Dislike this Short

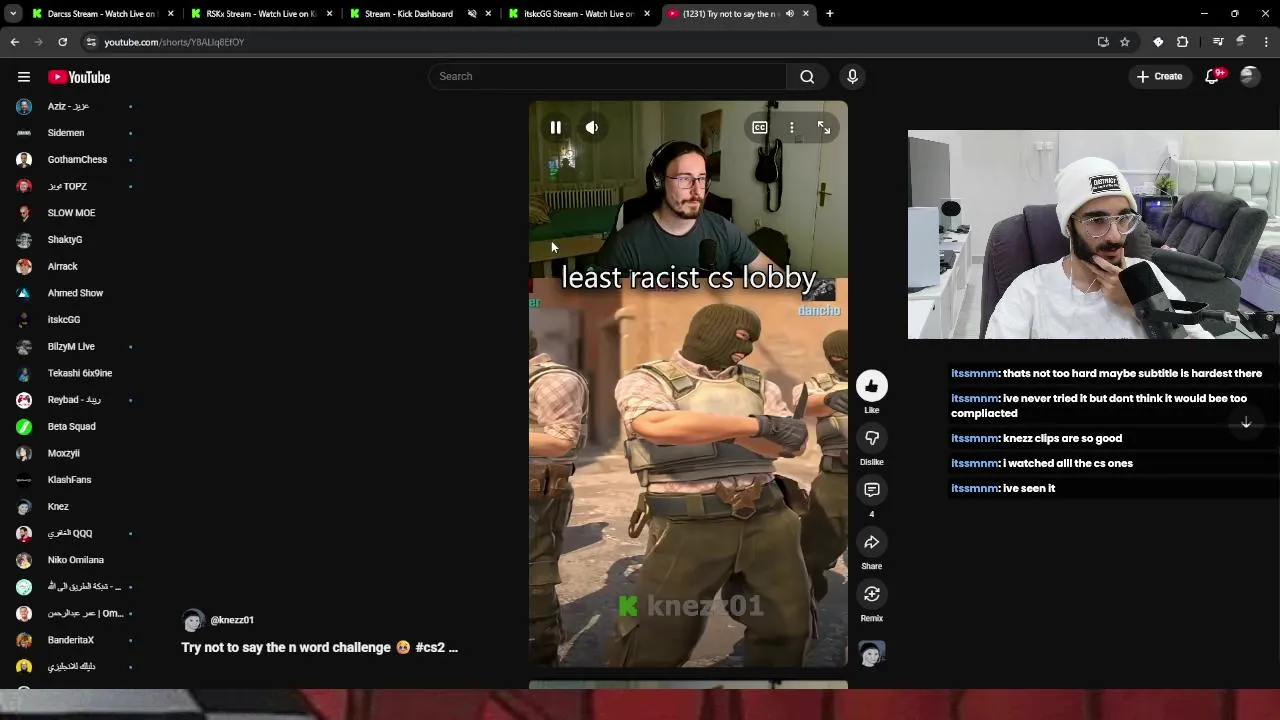[x=871, y=438]
